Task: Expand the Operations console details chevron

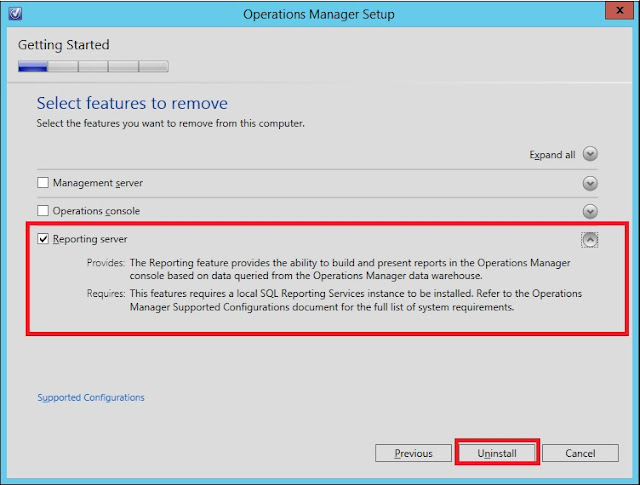Action: [x=590, y=211]
